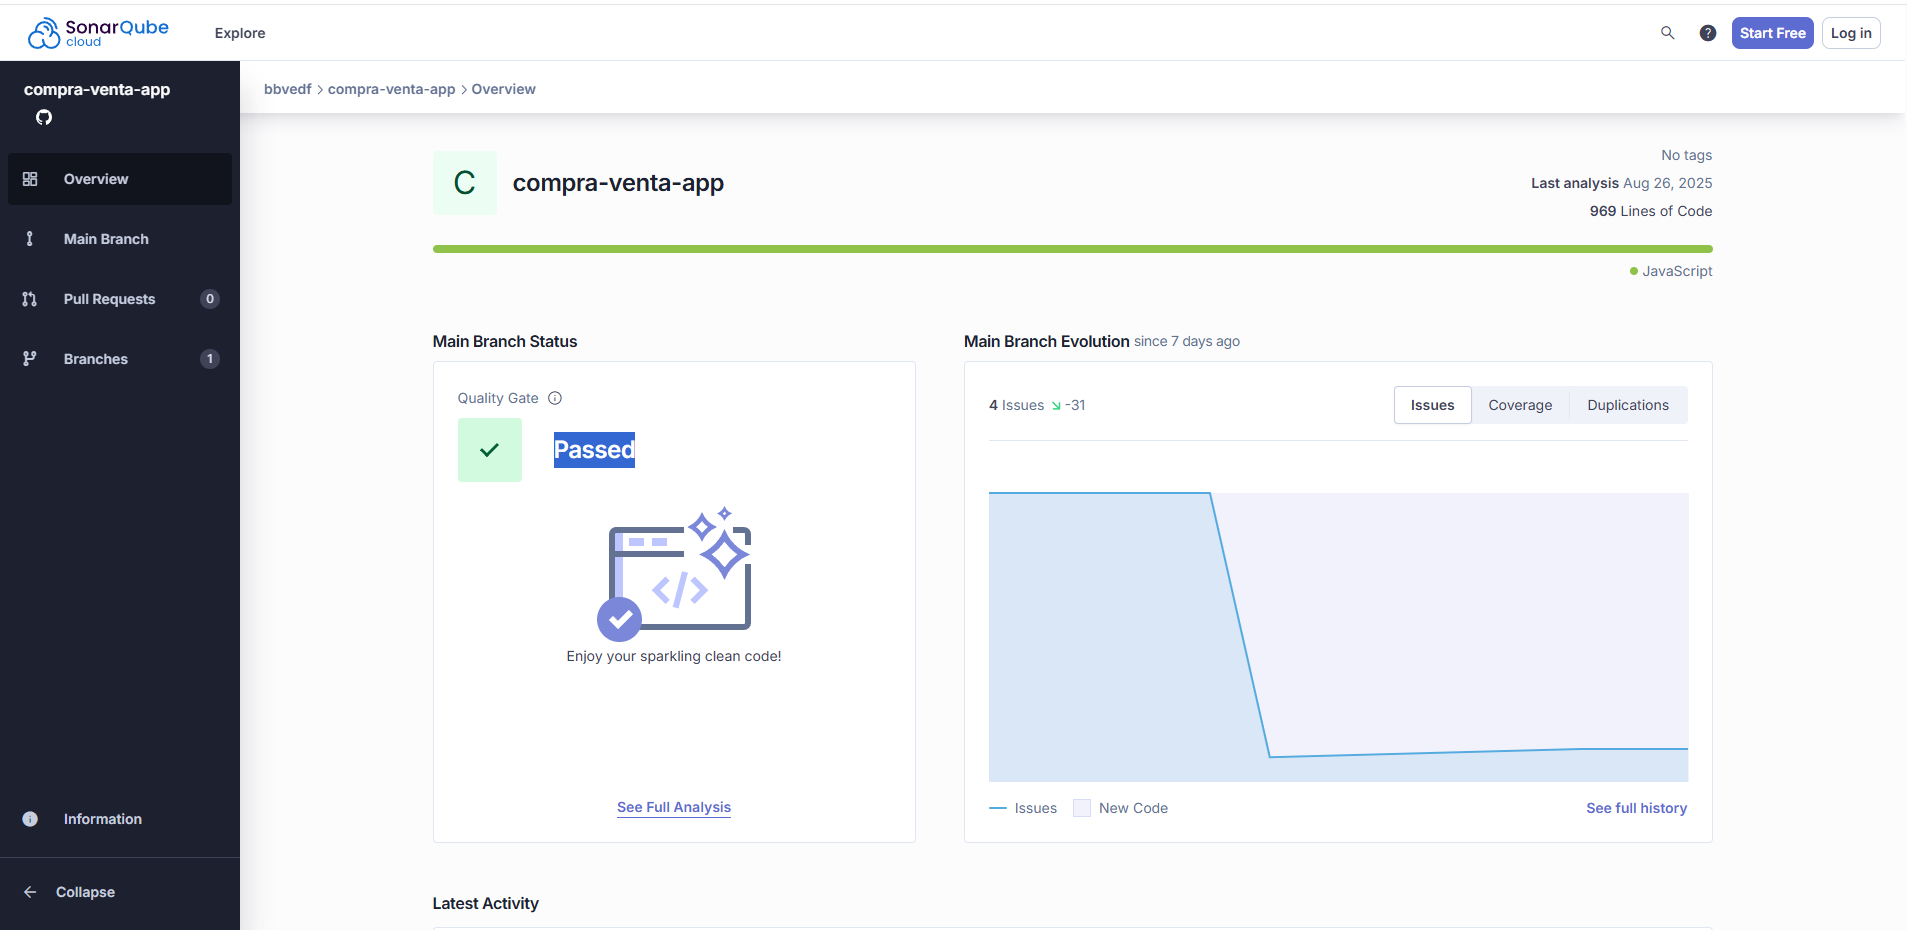Select the Branches count badge 1
Image resolution: width=1907 pixels, height=930 pixels.
click(210, 359)
